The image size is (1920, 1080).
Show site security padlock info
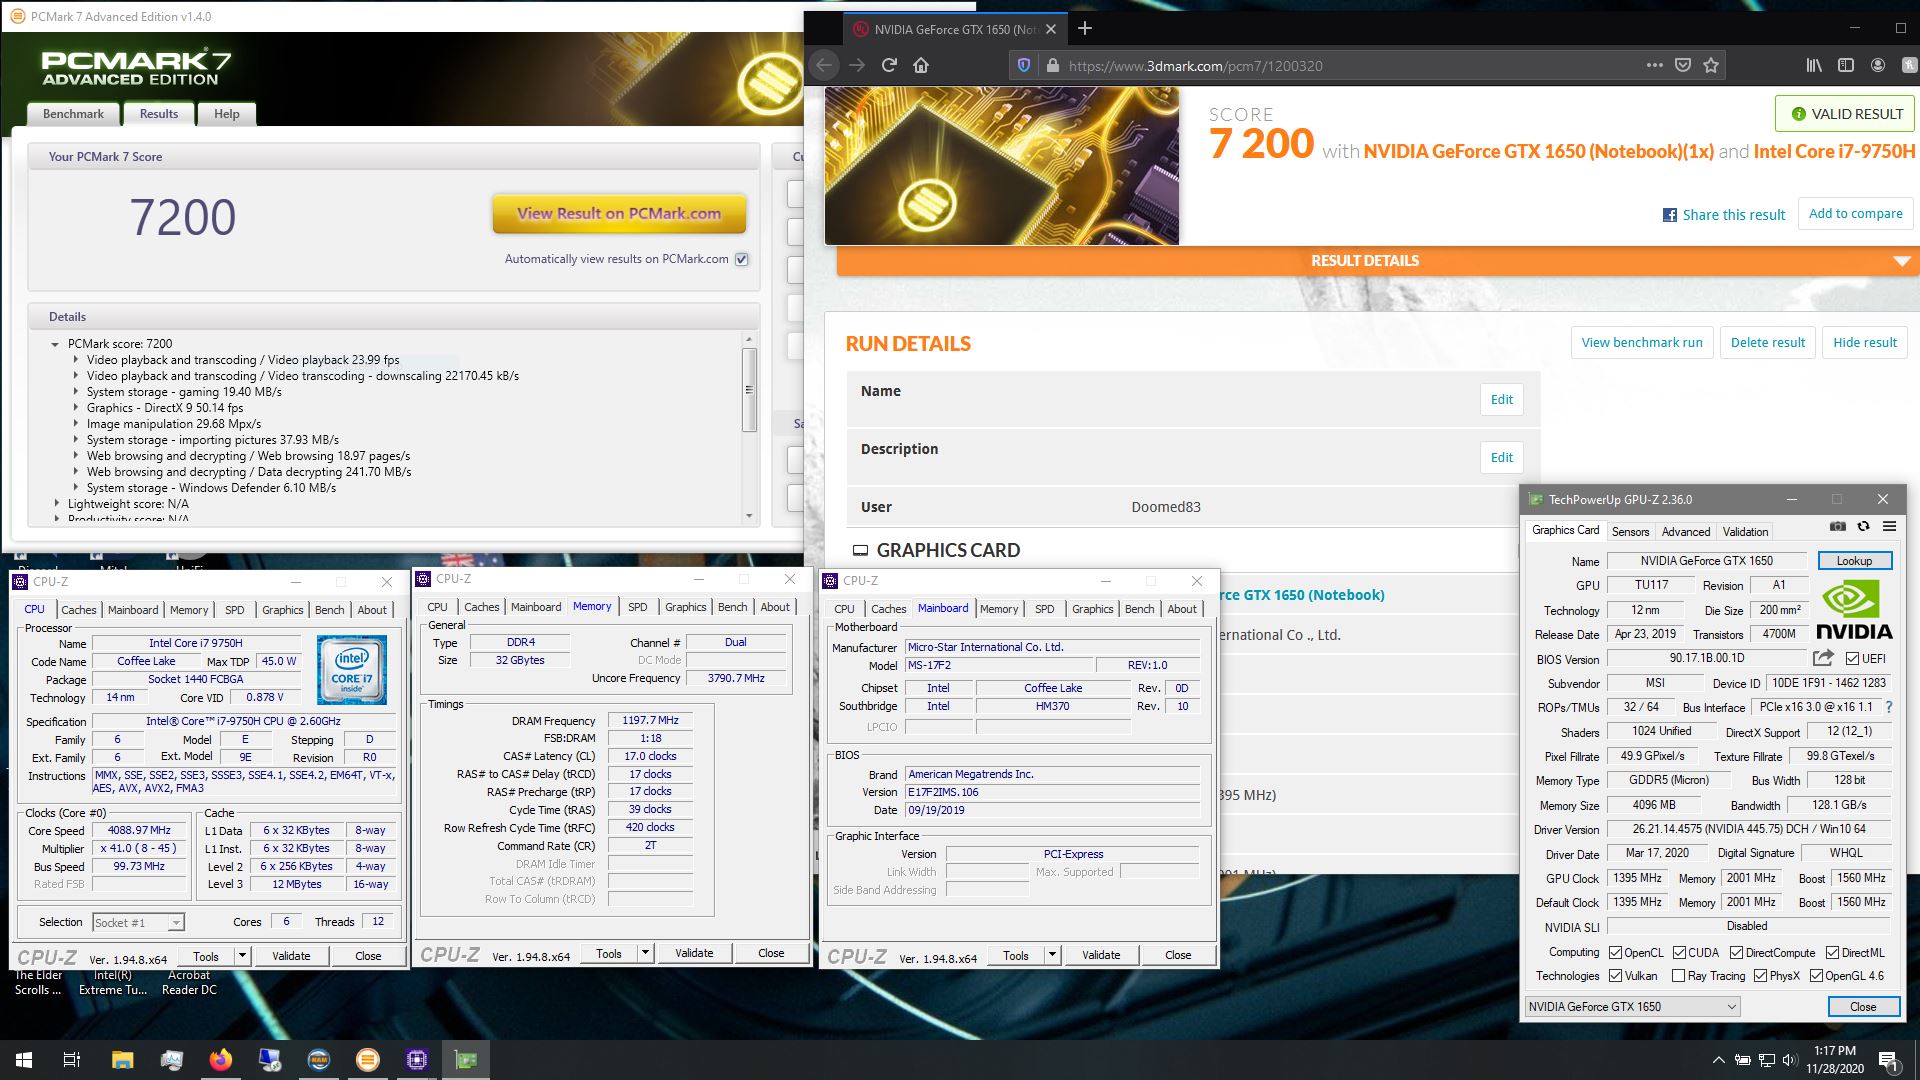pyautogui.click(x=1051, y=65)
